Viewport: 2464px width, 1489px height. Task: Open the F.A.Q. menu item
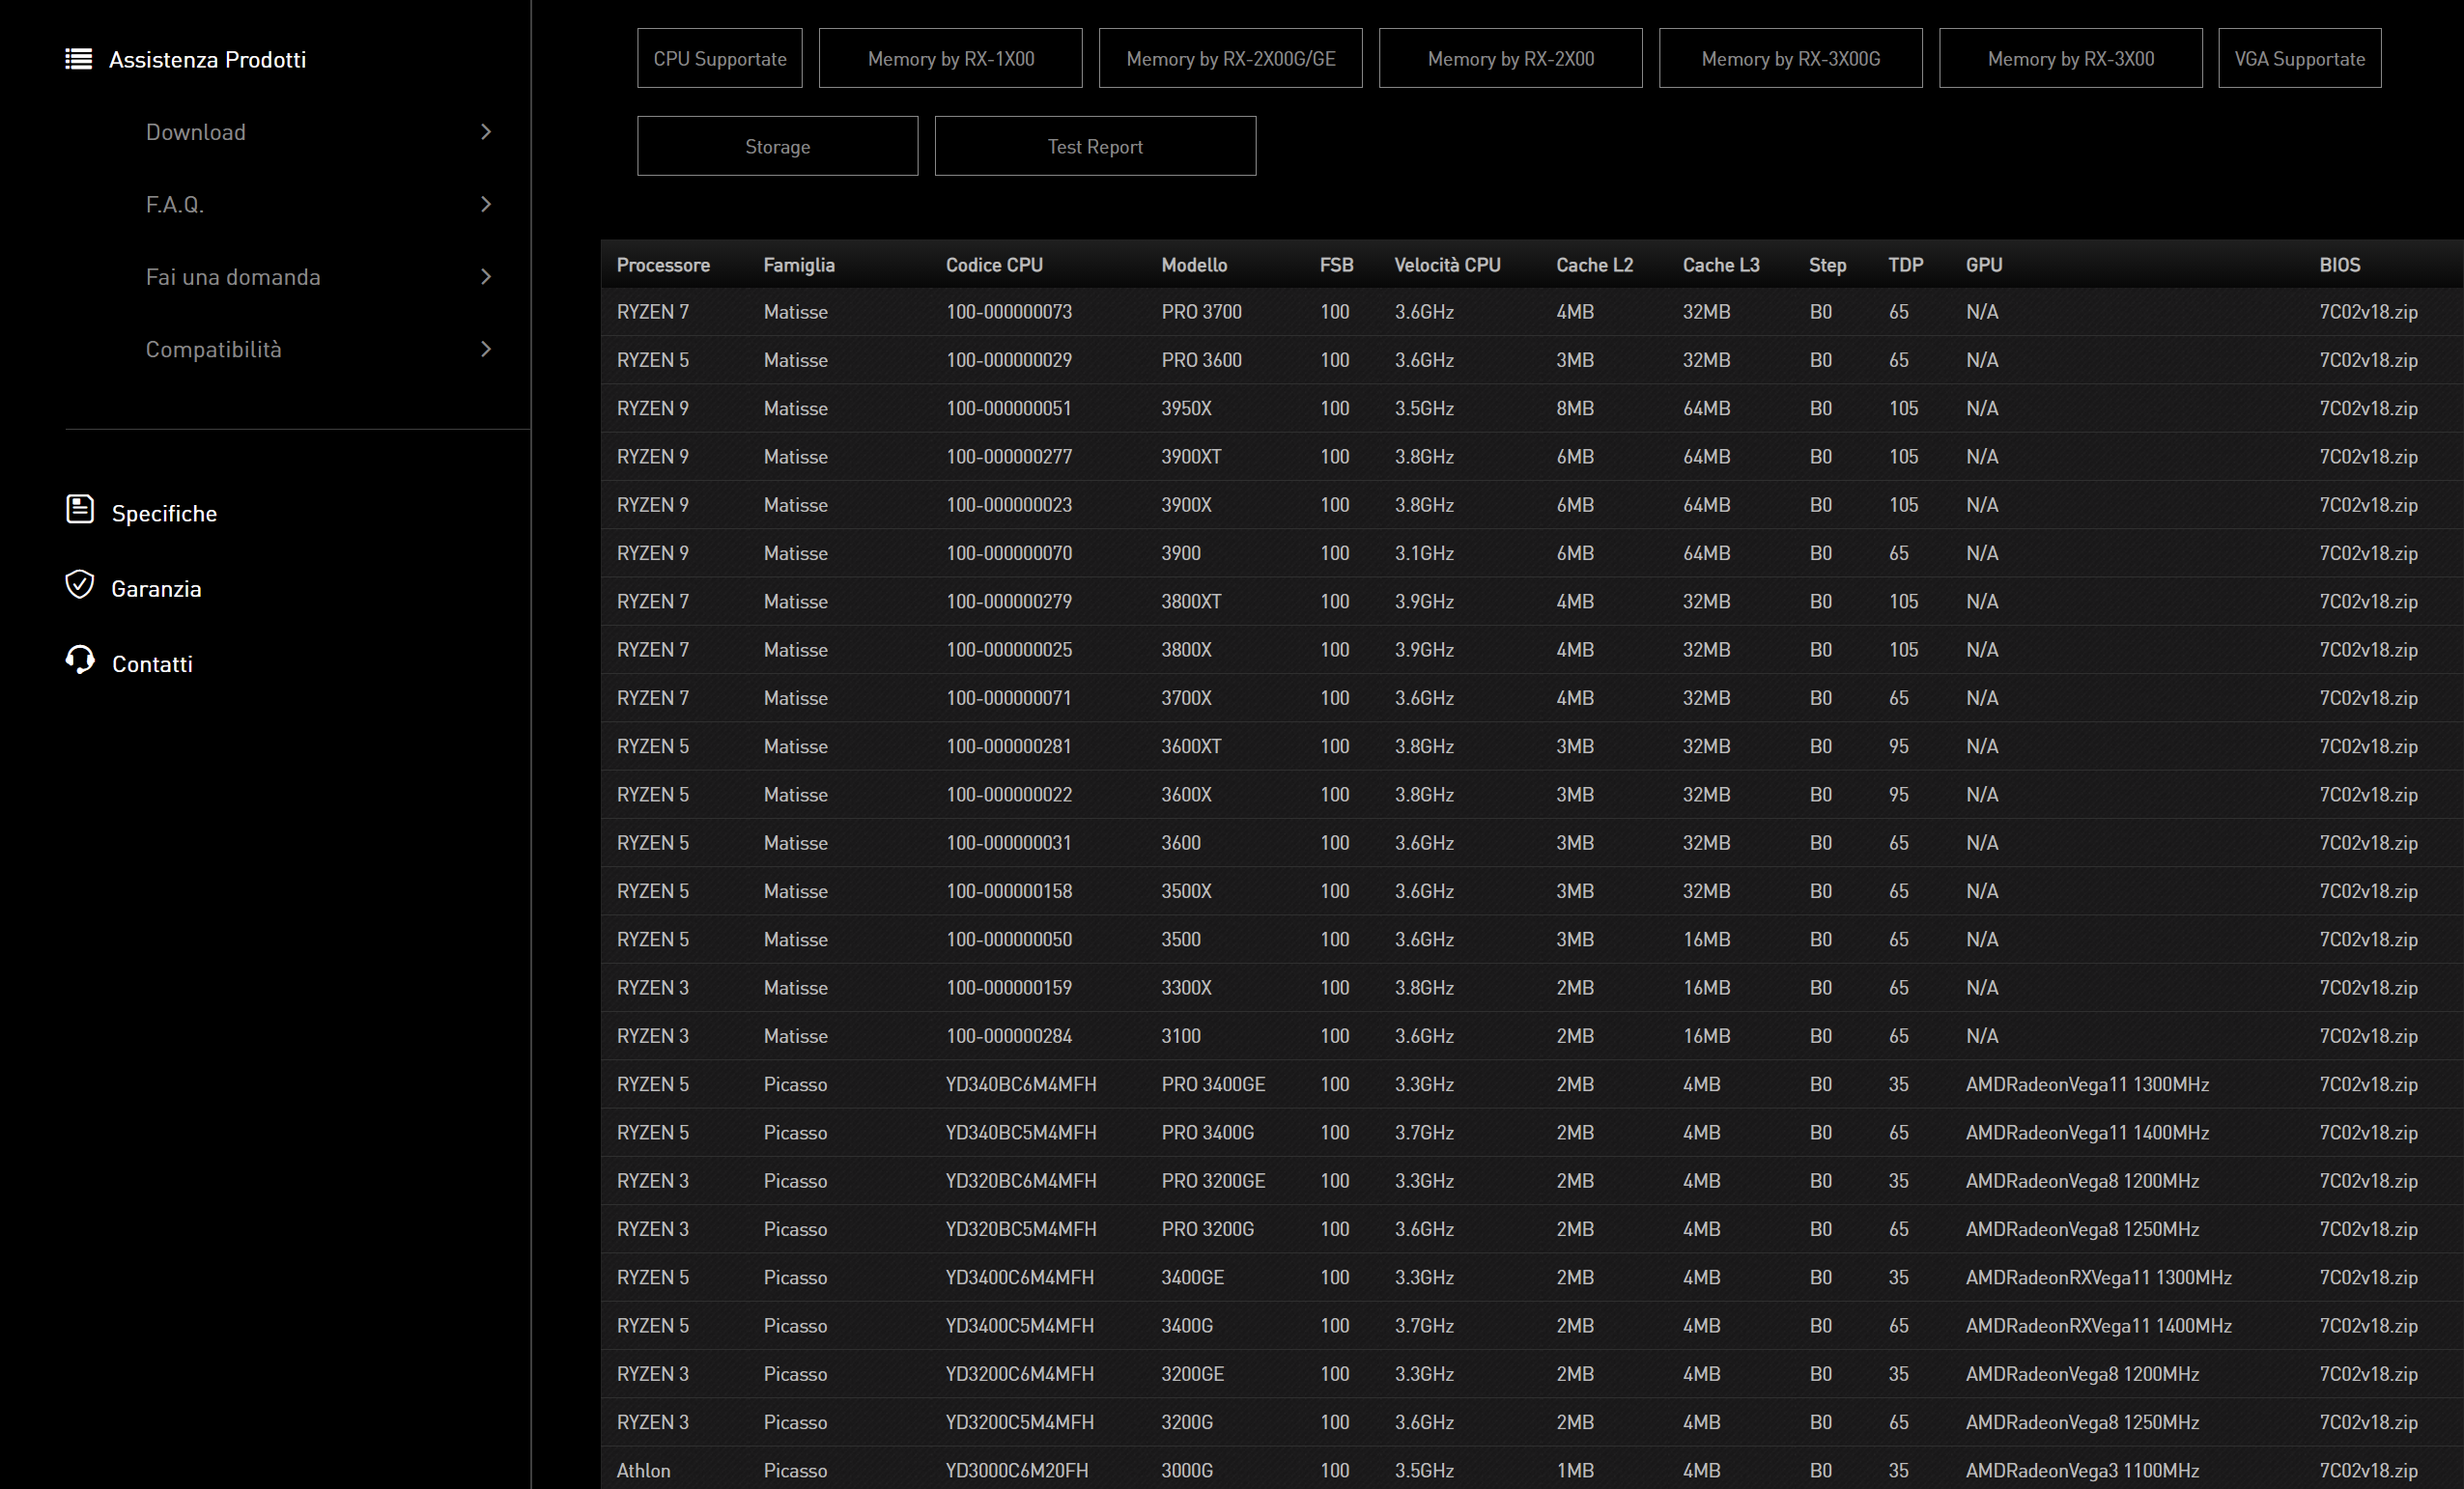[175, 204]
